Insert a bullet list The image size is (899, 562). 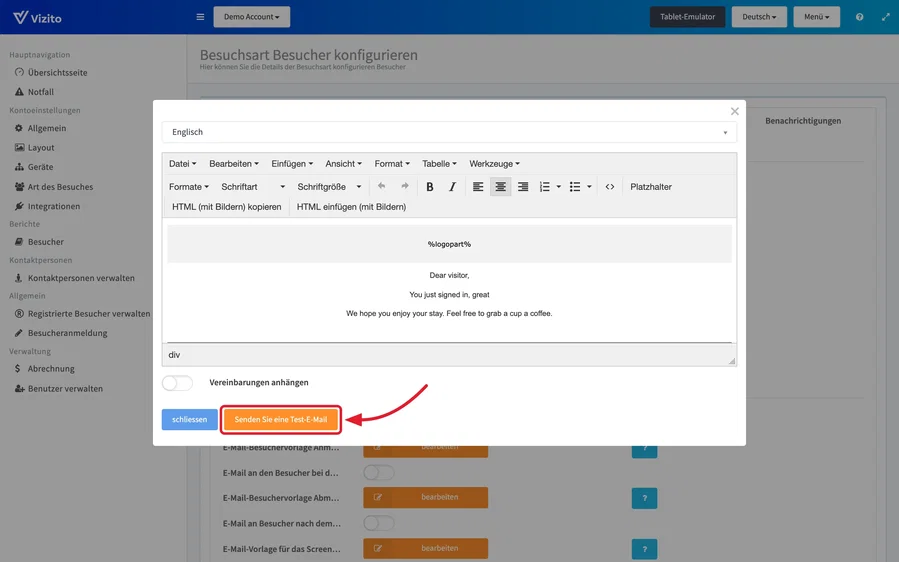coord(575,186)
